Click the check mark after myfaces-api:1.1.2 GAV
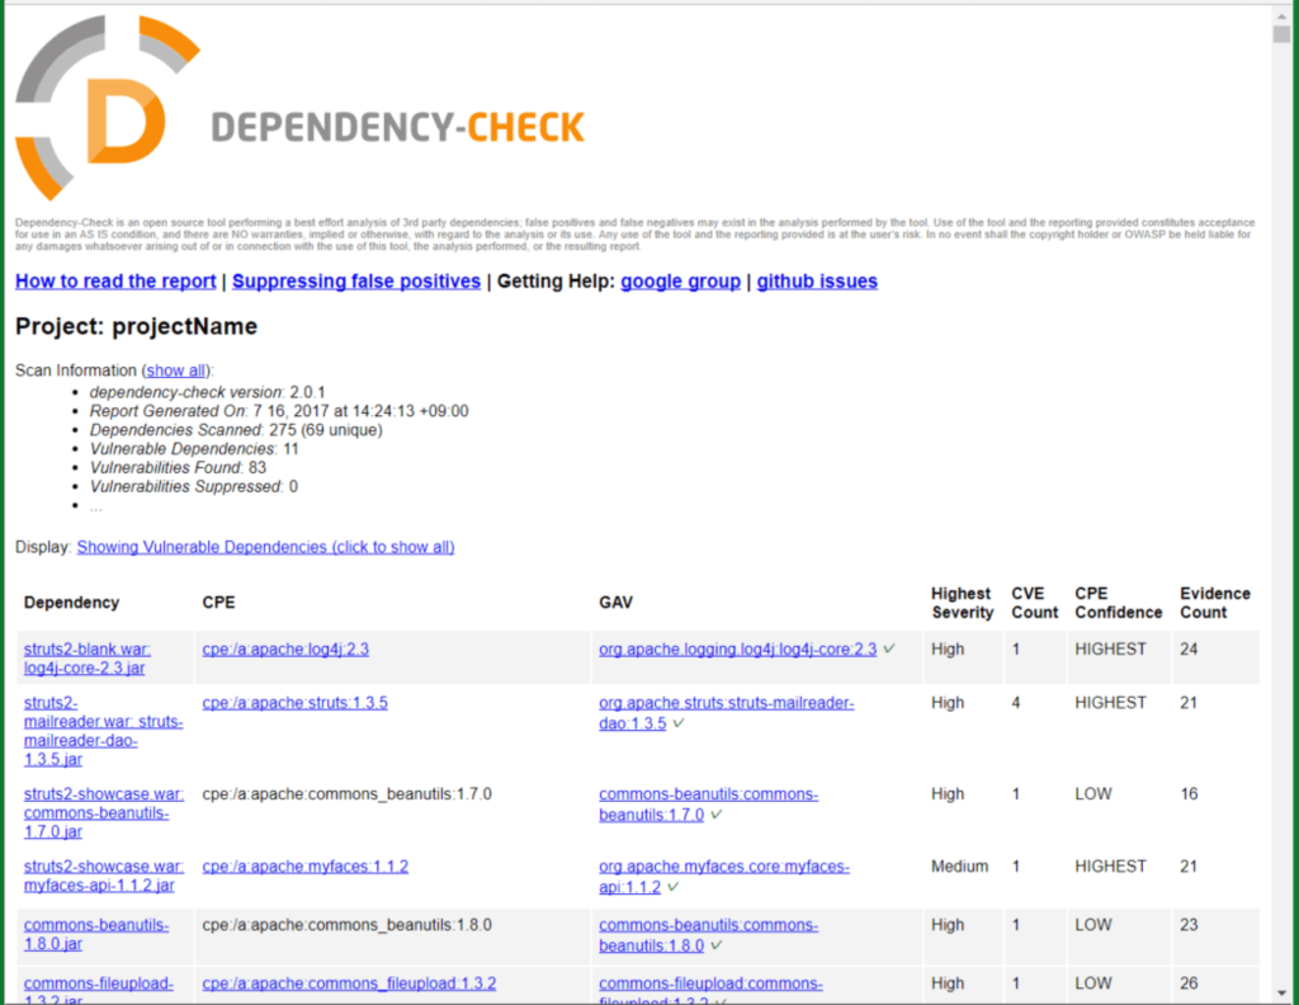1299x1005 pixels. [x=673, y=887]
